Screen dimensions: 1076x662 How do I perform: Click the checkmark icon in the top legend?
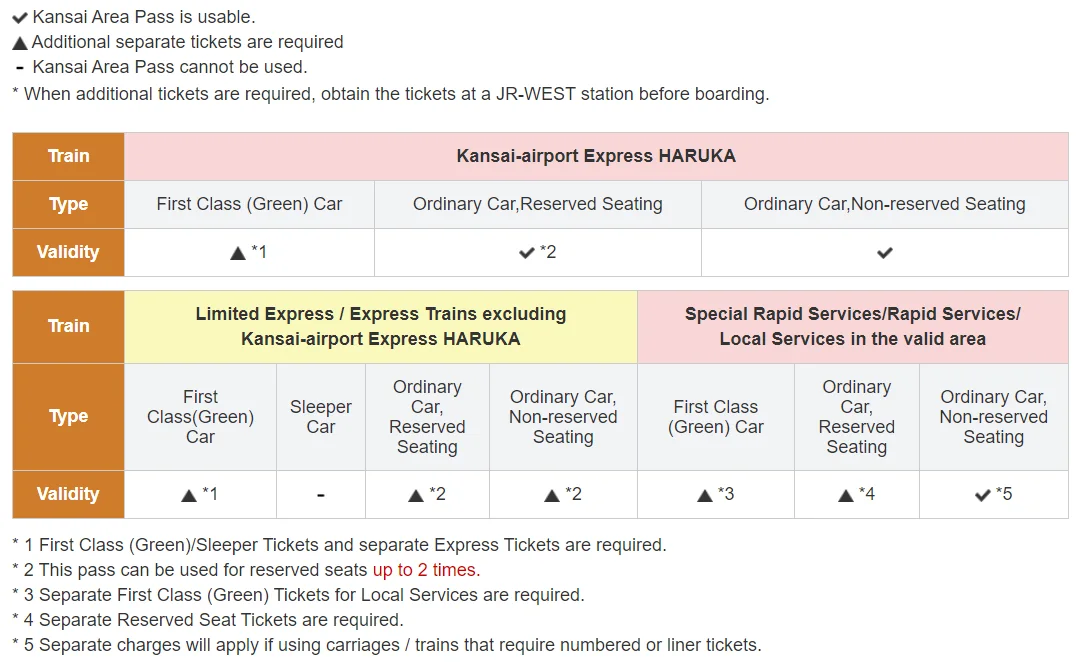click(19, 17)
